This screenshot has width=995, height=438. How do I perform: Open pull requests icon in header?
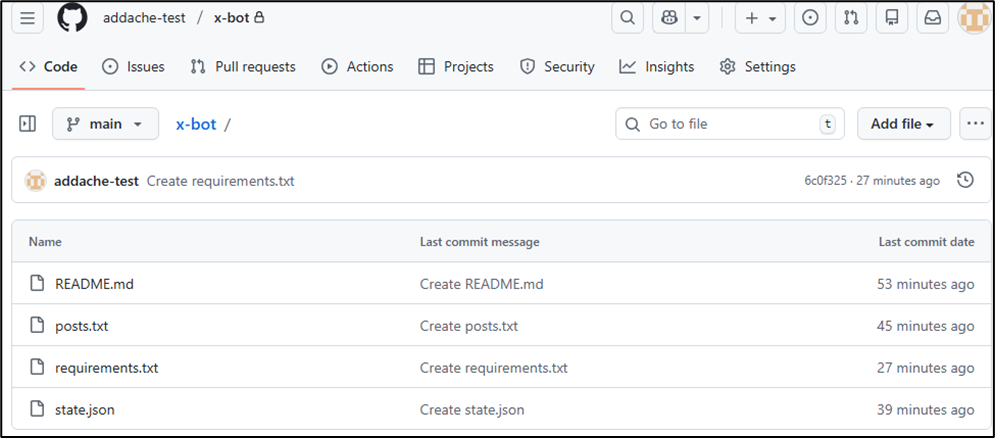tap(850, 18)
